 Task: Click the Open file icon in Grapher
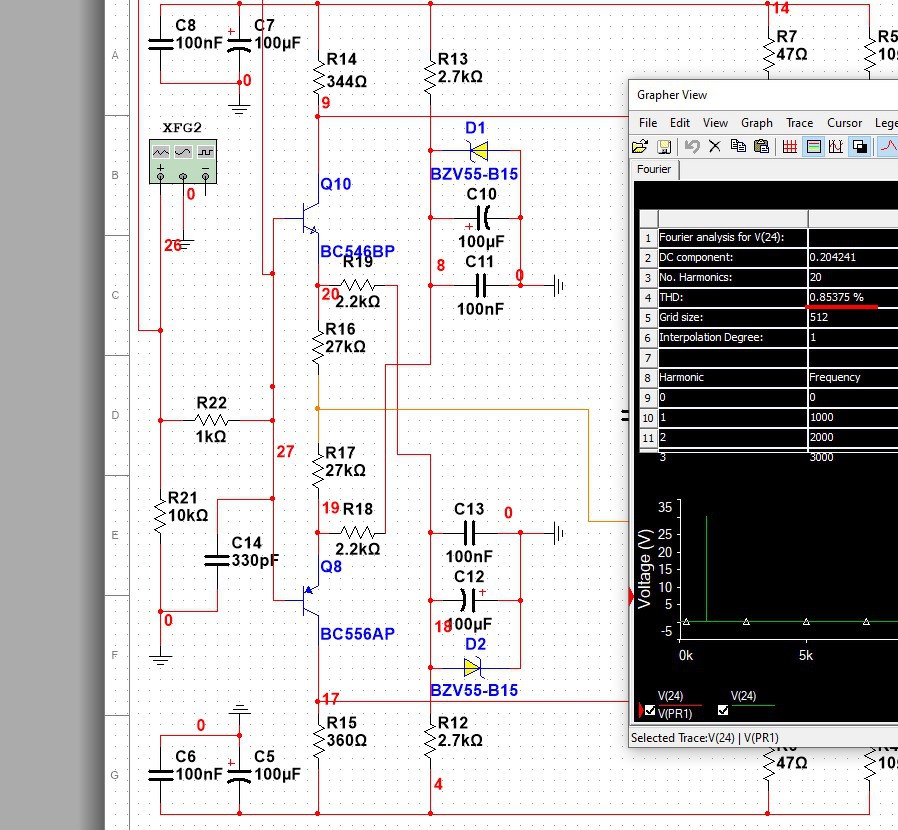(x=640, y=146)
